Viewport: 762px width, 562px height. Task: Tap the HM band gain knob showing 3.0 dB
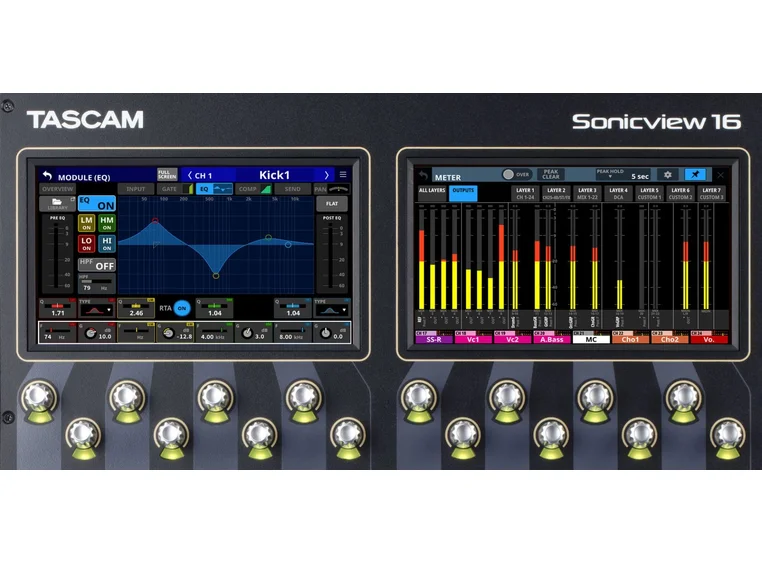(247, 334)
